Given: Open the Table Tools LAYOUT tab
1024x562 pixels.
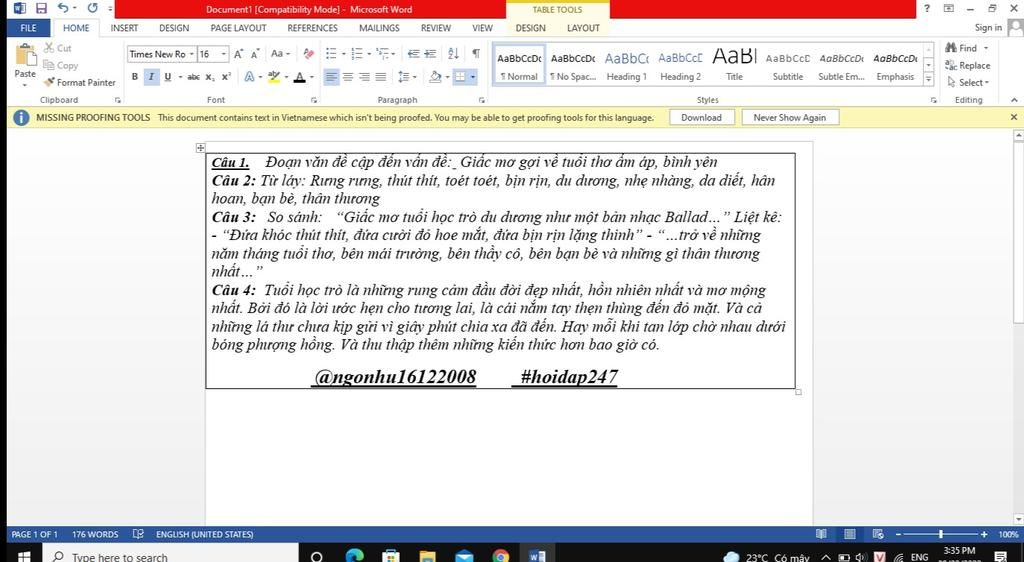Looking at the screenshot, I should pyautogui.click(x=583, y=28).
